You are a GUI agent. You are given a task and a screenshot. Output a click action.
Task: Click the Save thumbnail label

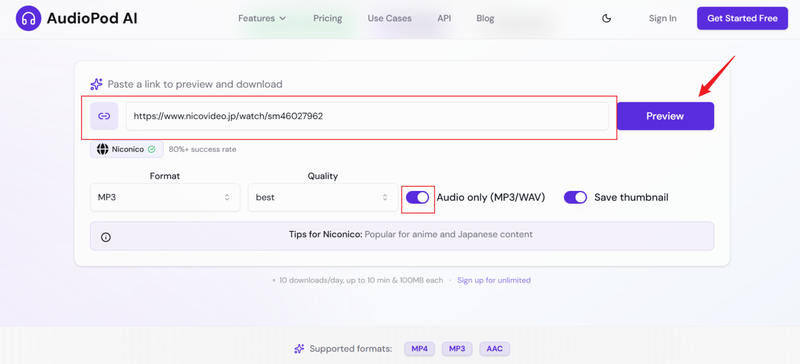tap(631, 198)
